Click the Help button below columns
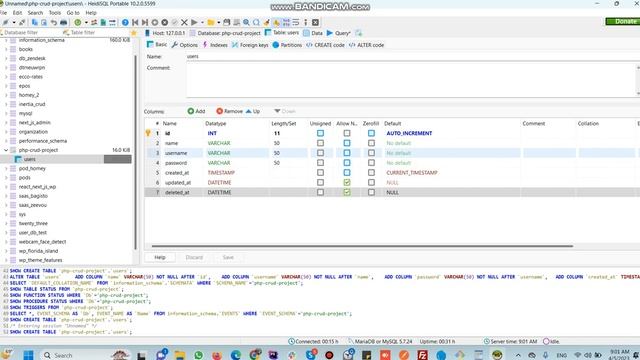Screen dimensions: 640x360 pyautogui.click(x=160, y=257)
